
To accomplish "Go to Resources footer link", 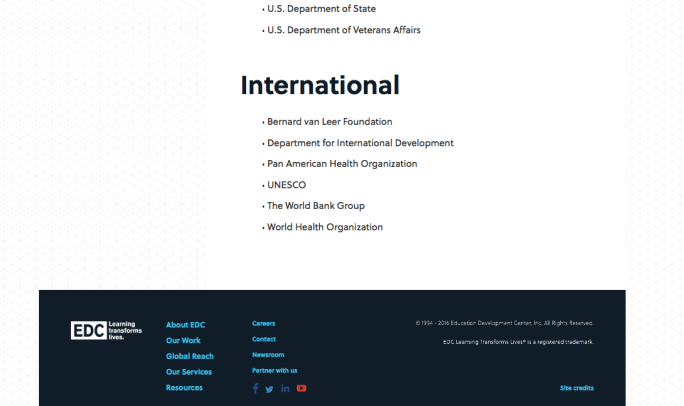I will 184,388.
